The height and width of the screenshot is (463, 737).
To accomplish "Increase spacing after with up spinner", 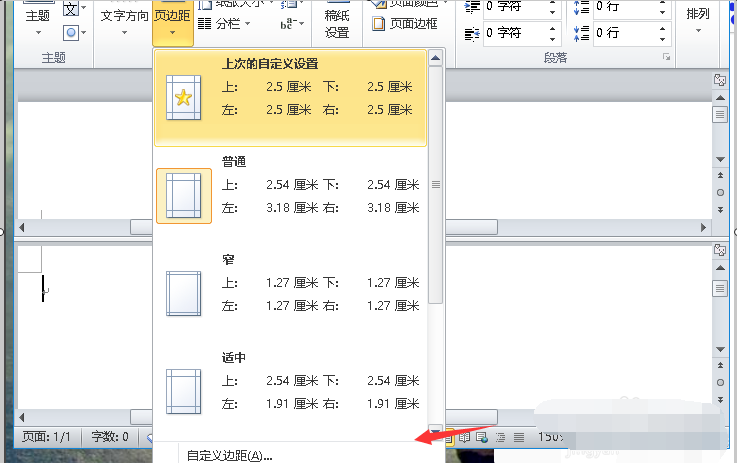I will coord(662,28).
